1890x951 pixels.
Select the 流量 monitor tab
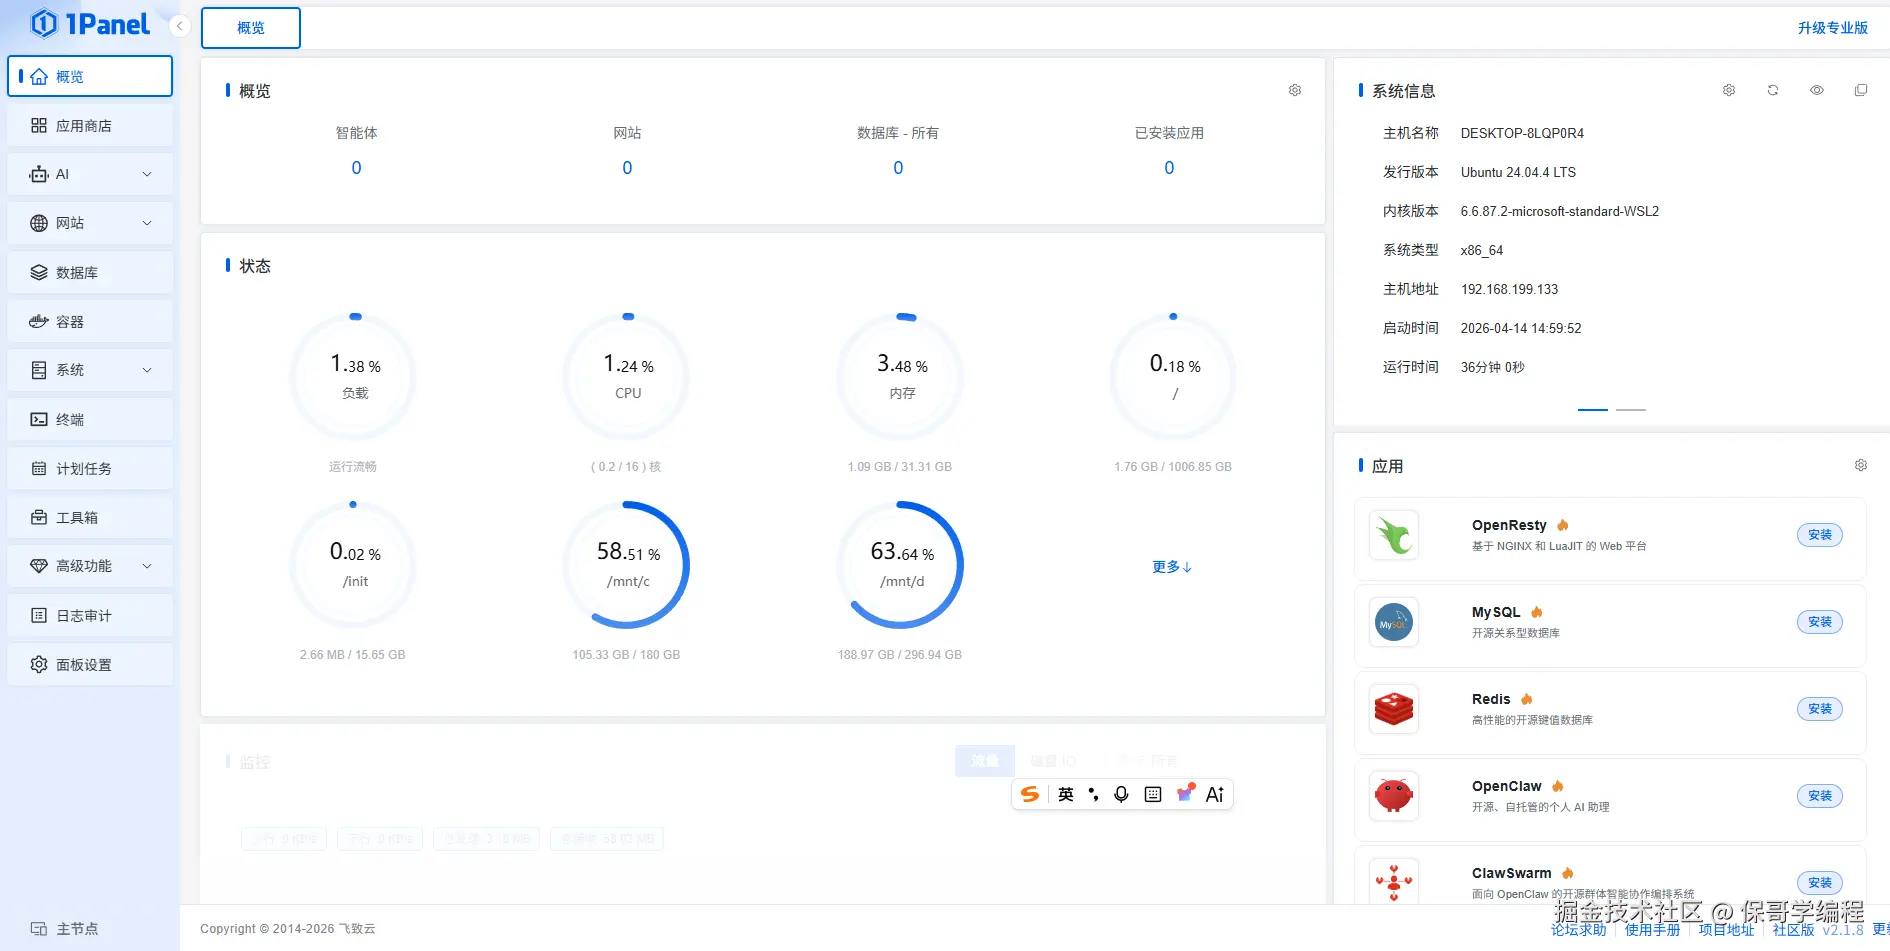pyautogui.click(x=985, y=761)
